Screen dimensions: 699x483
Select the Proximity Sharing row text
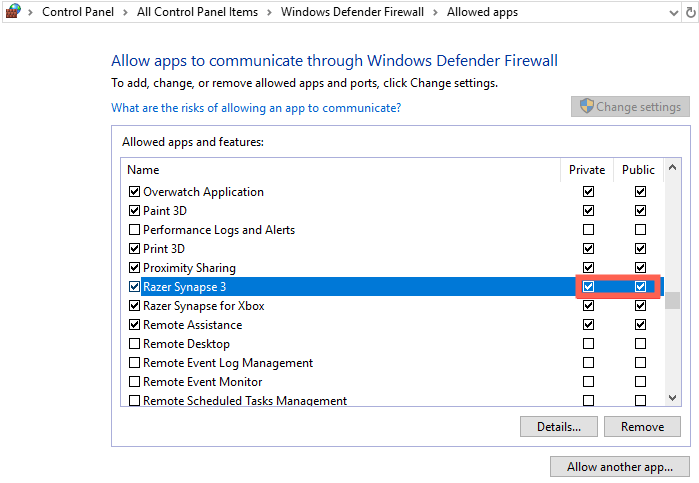click(x=189, y=268)
